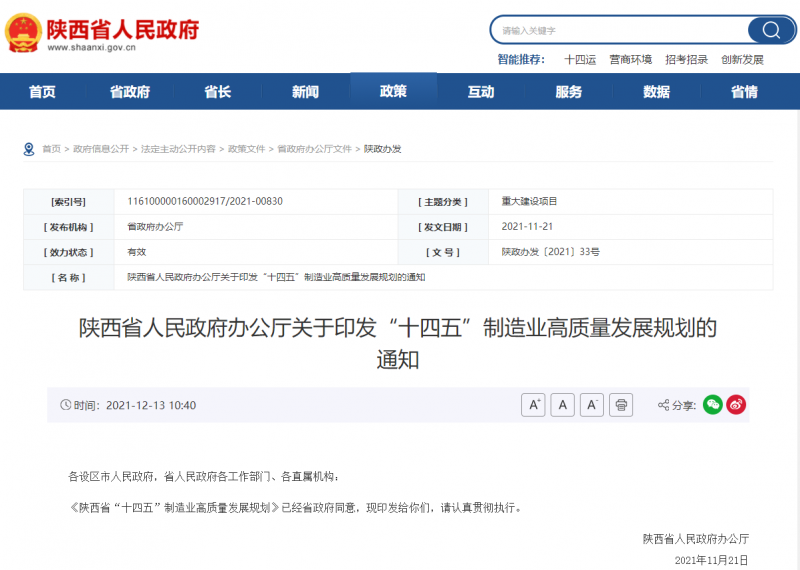Select the 名称 row document title text
Viewport: 800px width, 570px height.
click(276, 277)
